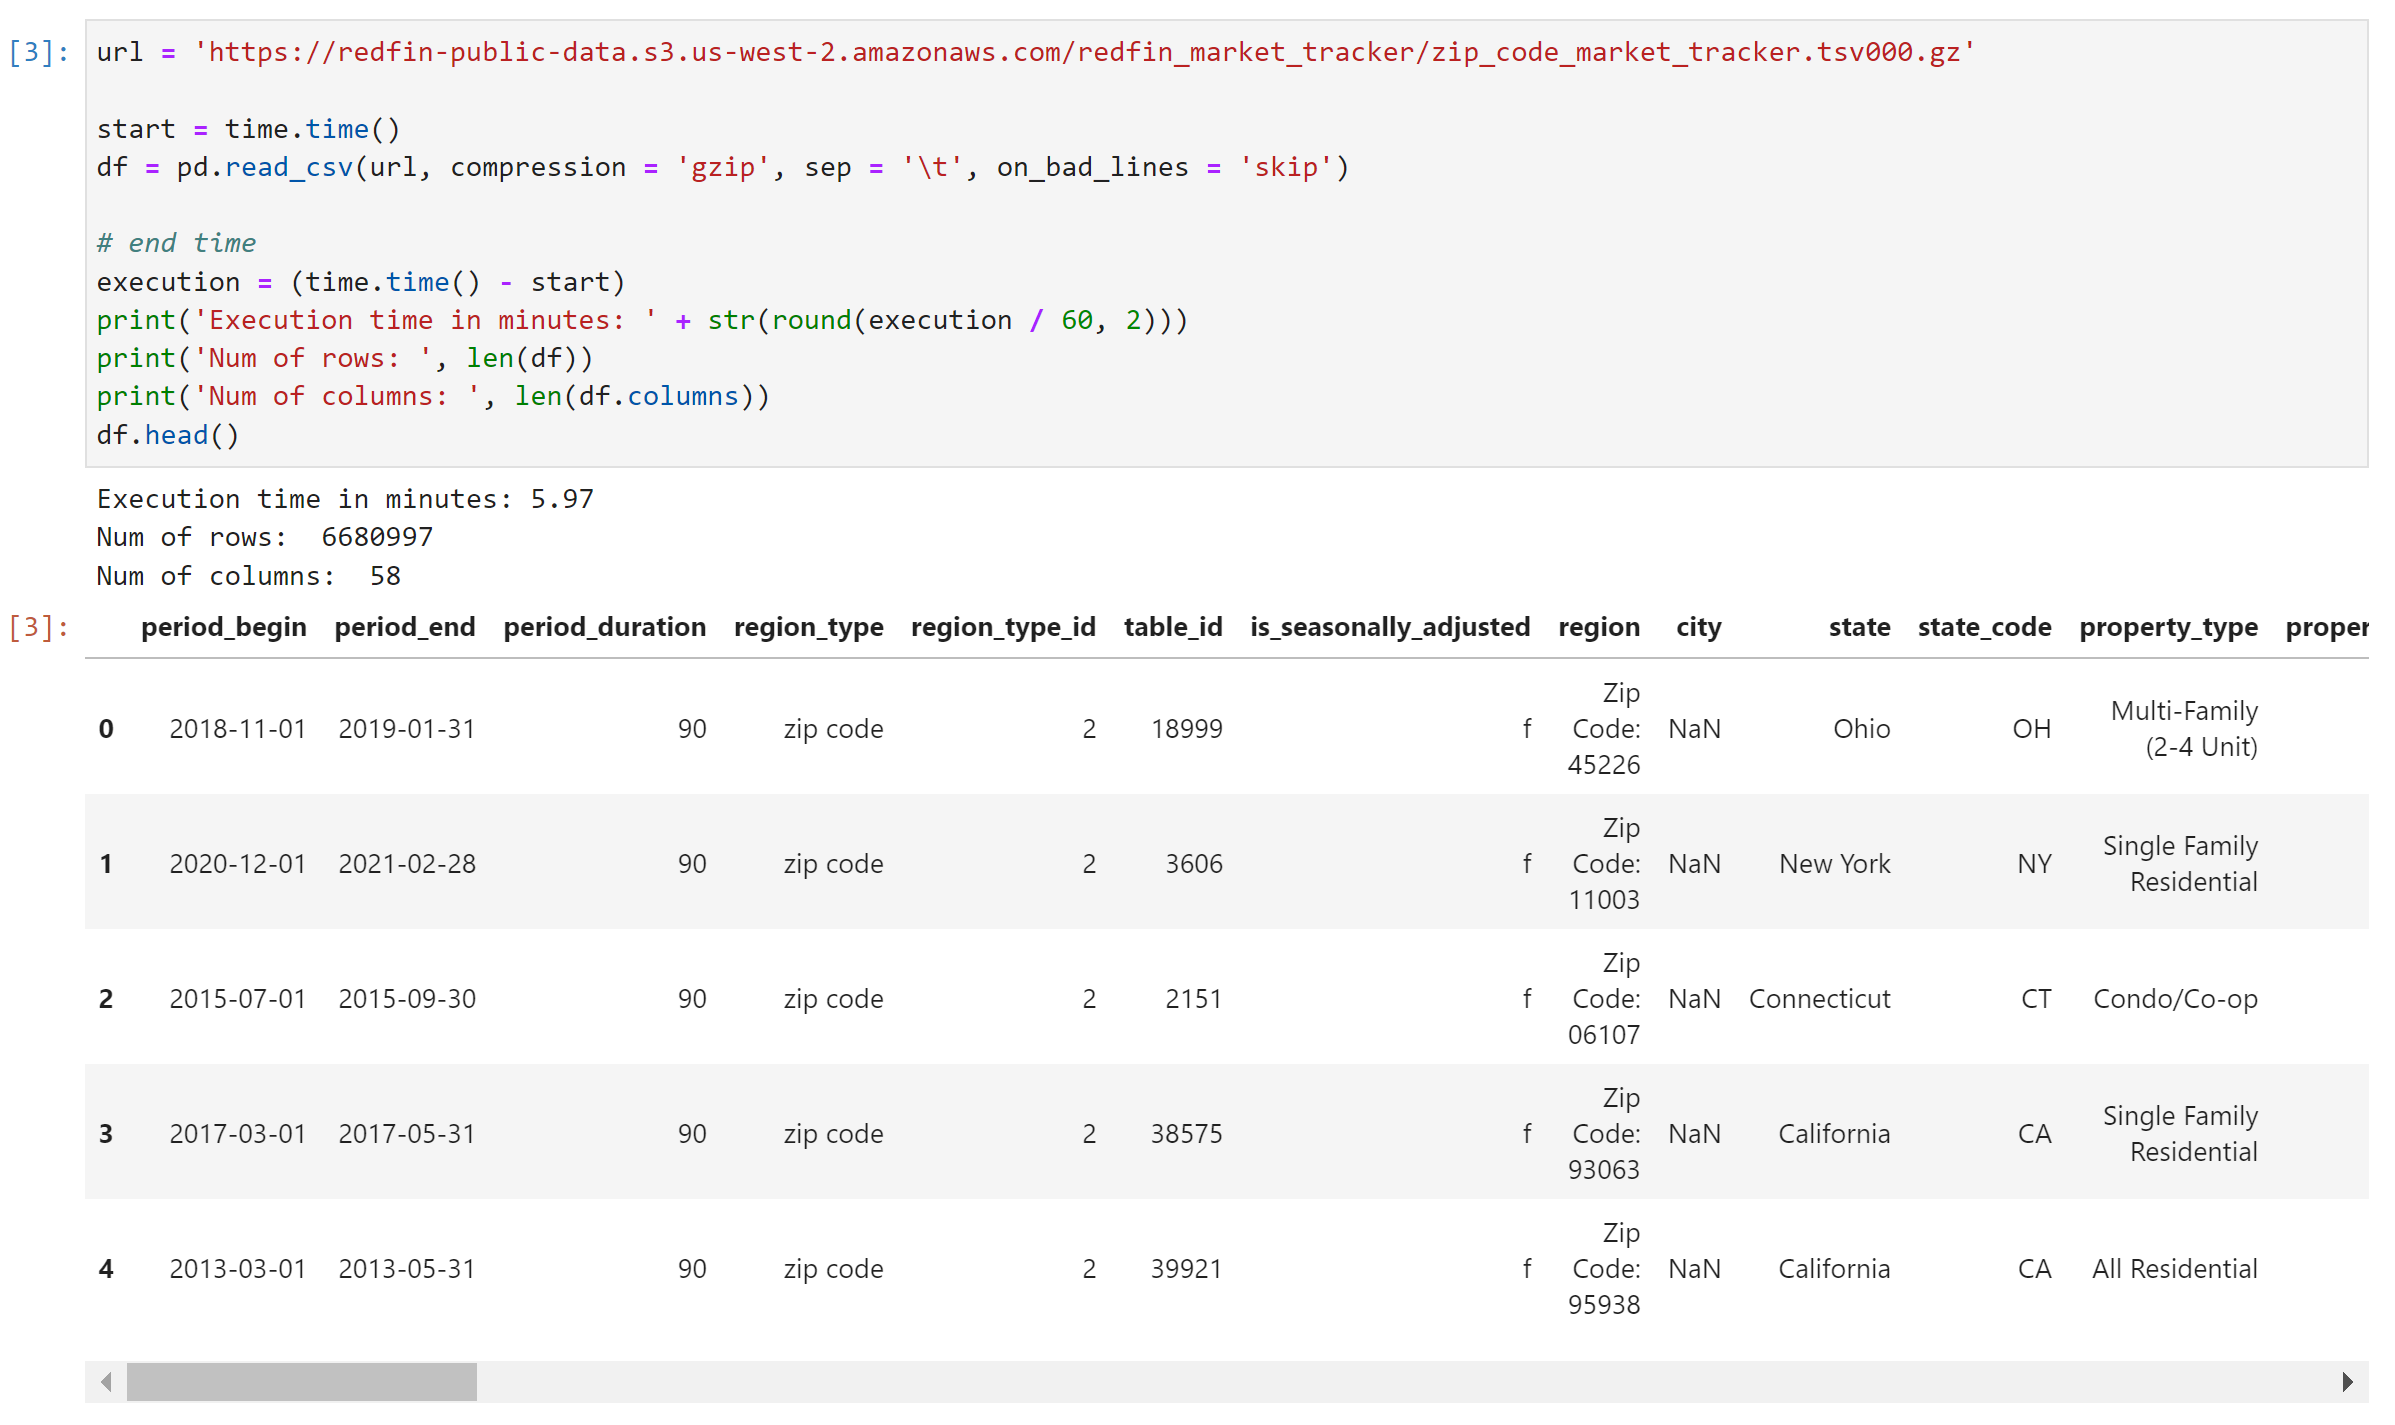The height and width of the screenshot is (1425, 2395).
Task: Click the scrollbar left arrow
Action: pos(106,1382)
